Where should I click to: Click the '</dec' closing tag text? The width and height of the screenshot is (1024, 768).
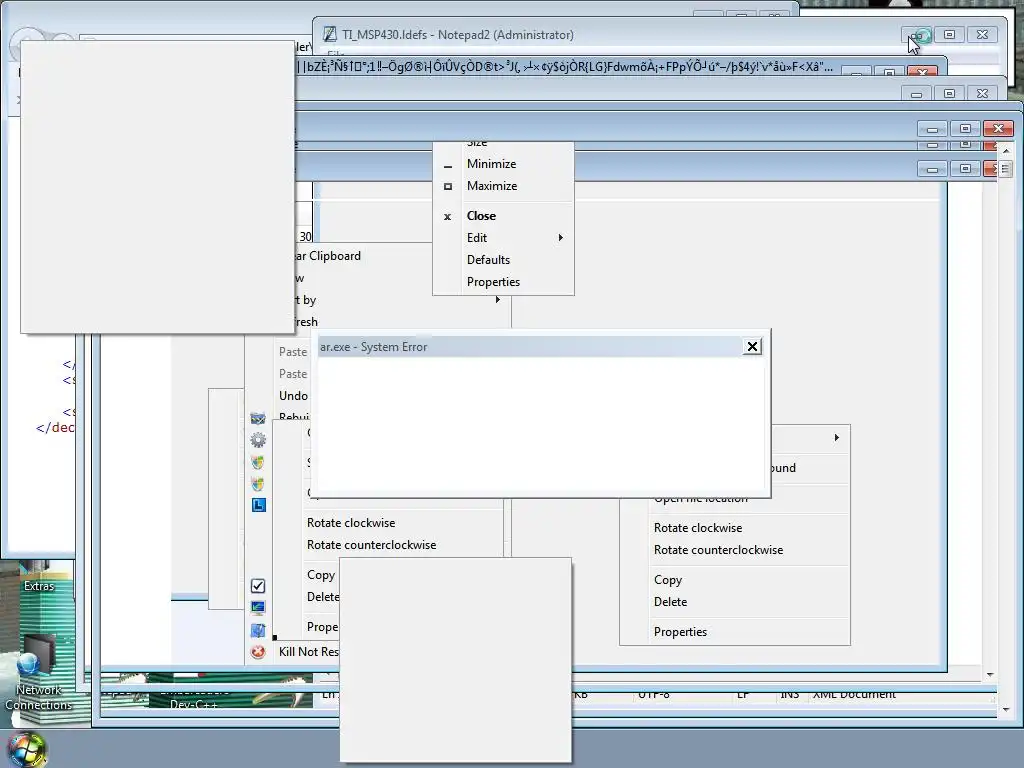point(55,428)
